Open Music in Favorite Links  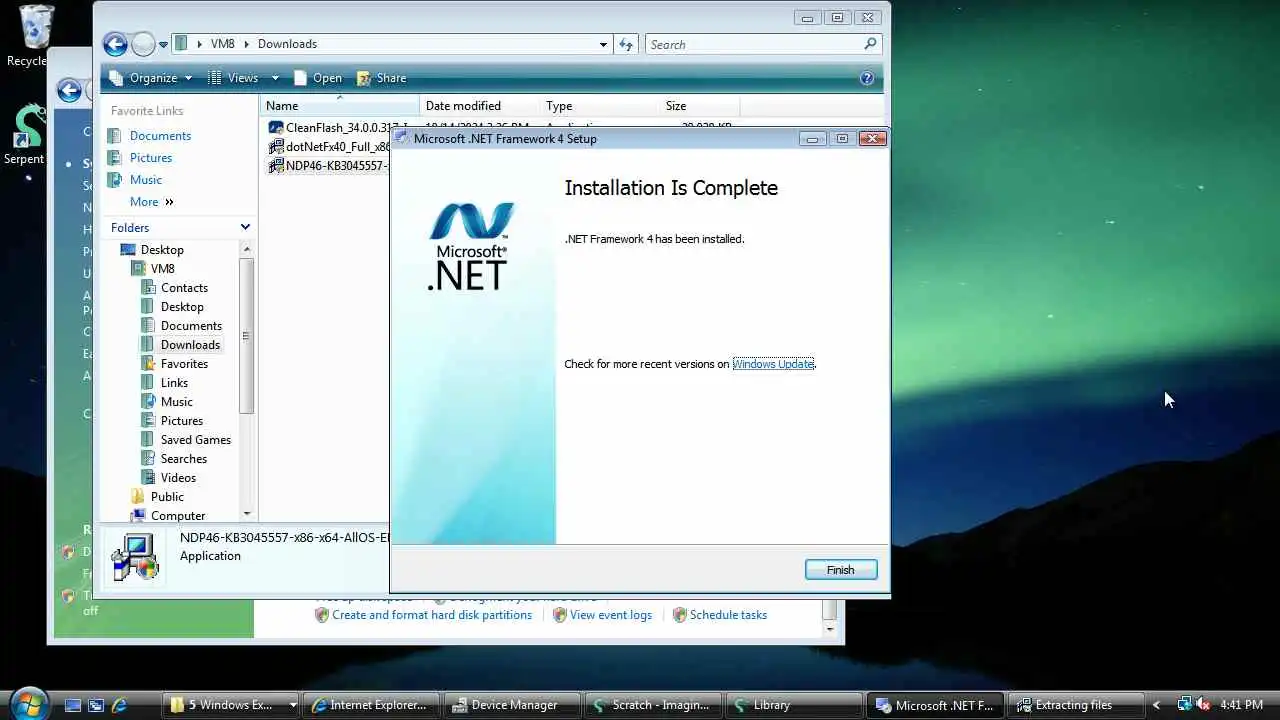[x=146, y=180]
